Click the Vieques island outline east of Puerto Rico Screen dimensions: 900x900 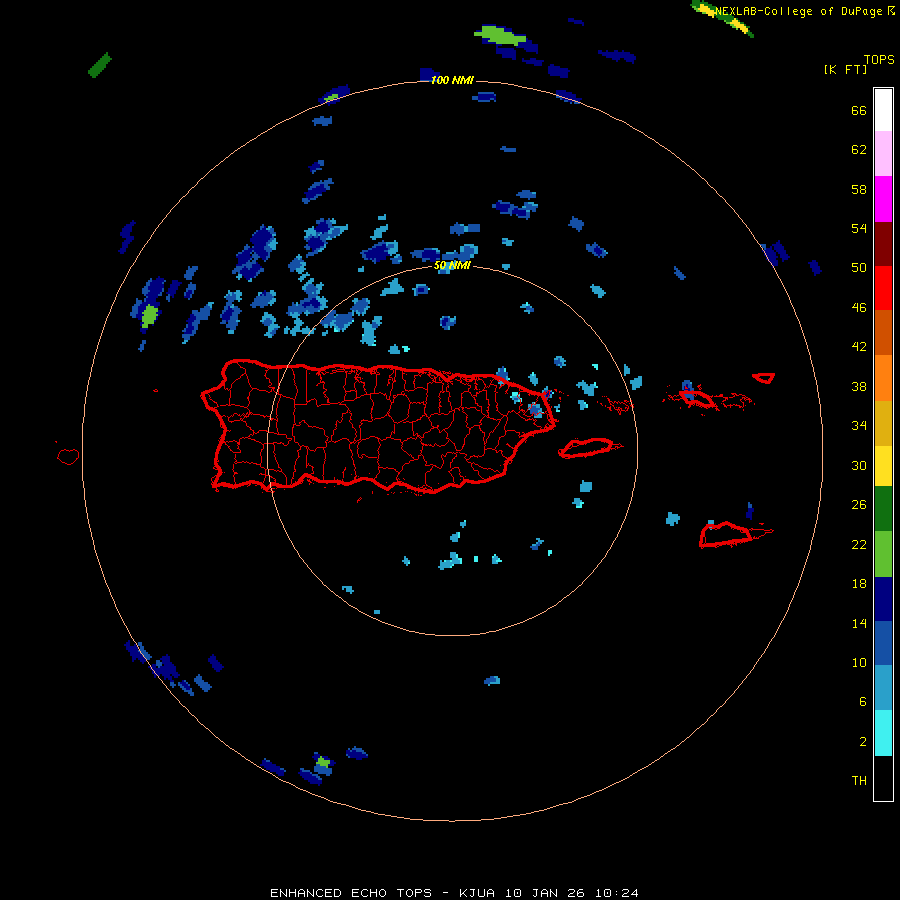tap(590, 448)
